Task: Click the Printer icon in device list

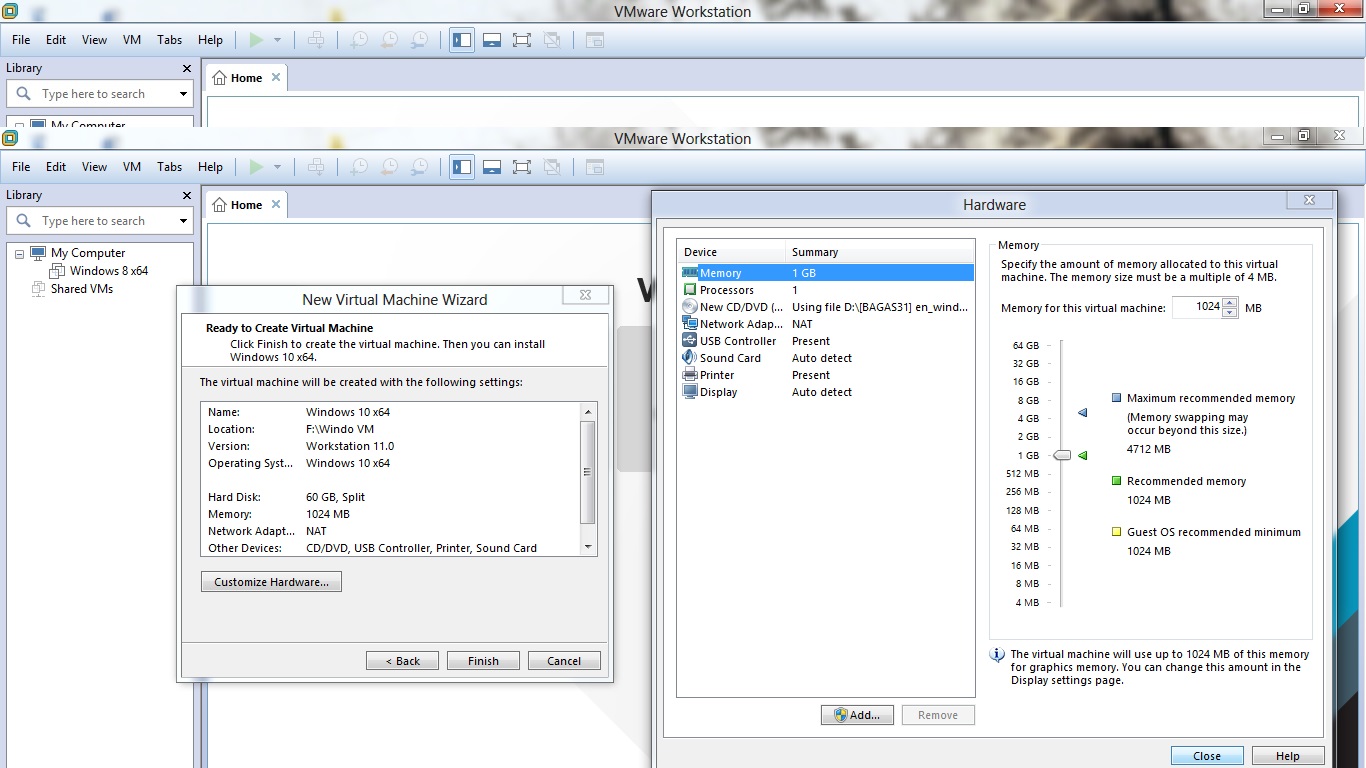Action: pos(690,375)
